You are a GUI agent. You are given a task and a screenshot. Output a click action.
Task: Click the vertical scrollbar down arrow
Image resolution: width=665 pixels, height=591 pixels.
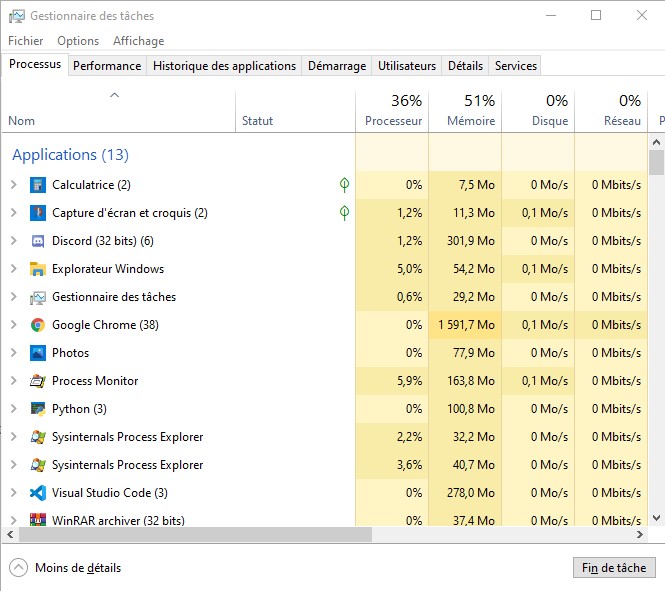[x=657, y=518]
